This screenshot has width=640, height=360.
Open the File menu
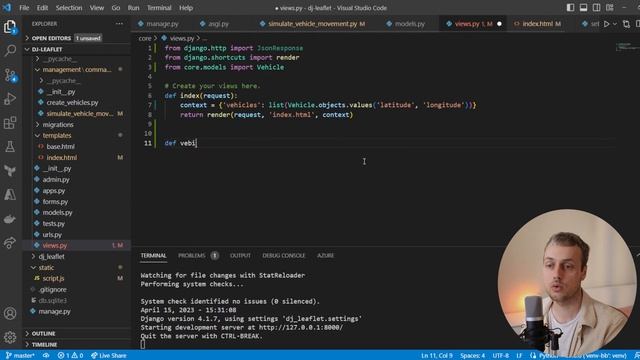tap(24, 8)
